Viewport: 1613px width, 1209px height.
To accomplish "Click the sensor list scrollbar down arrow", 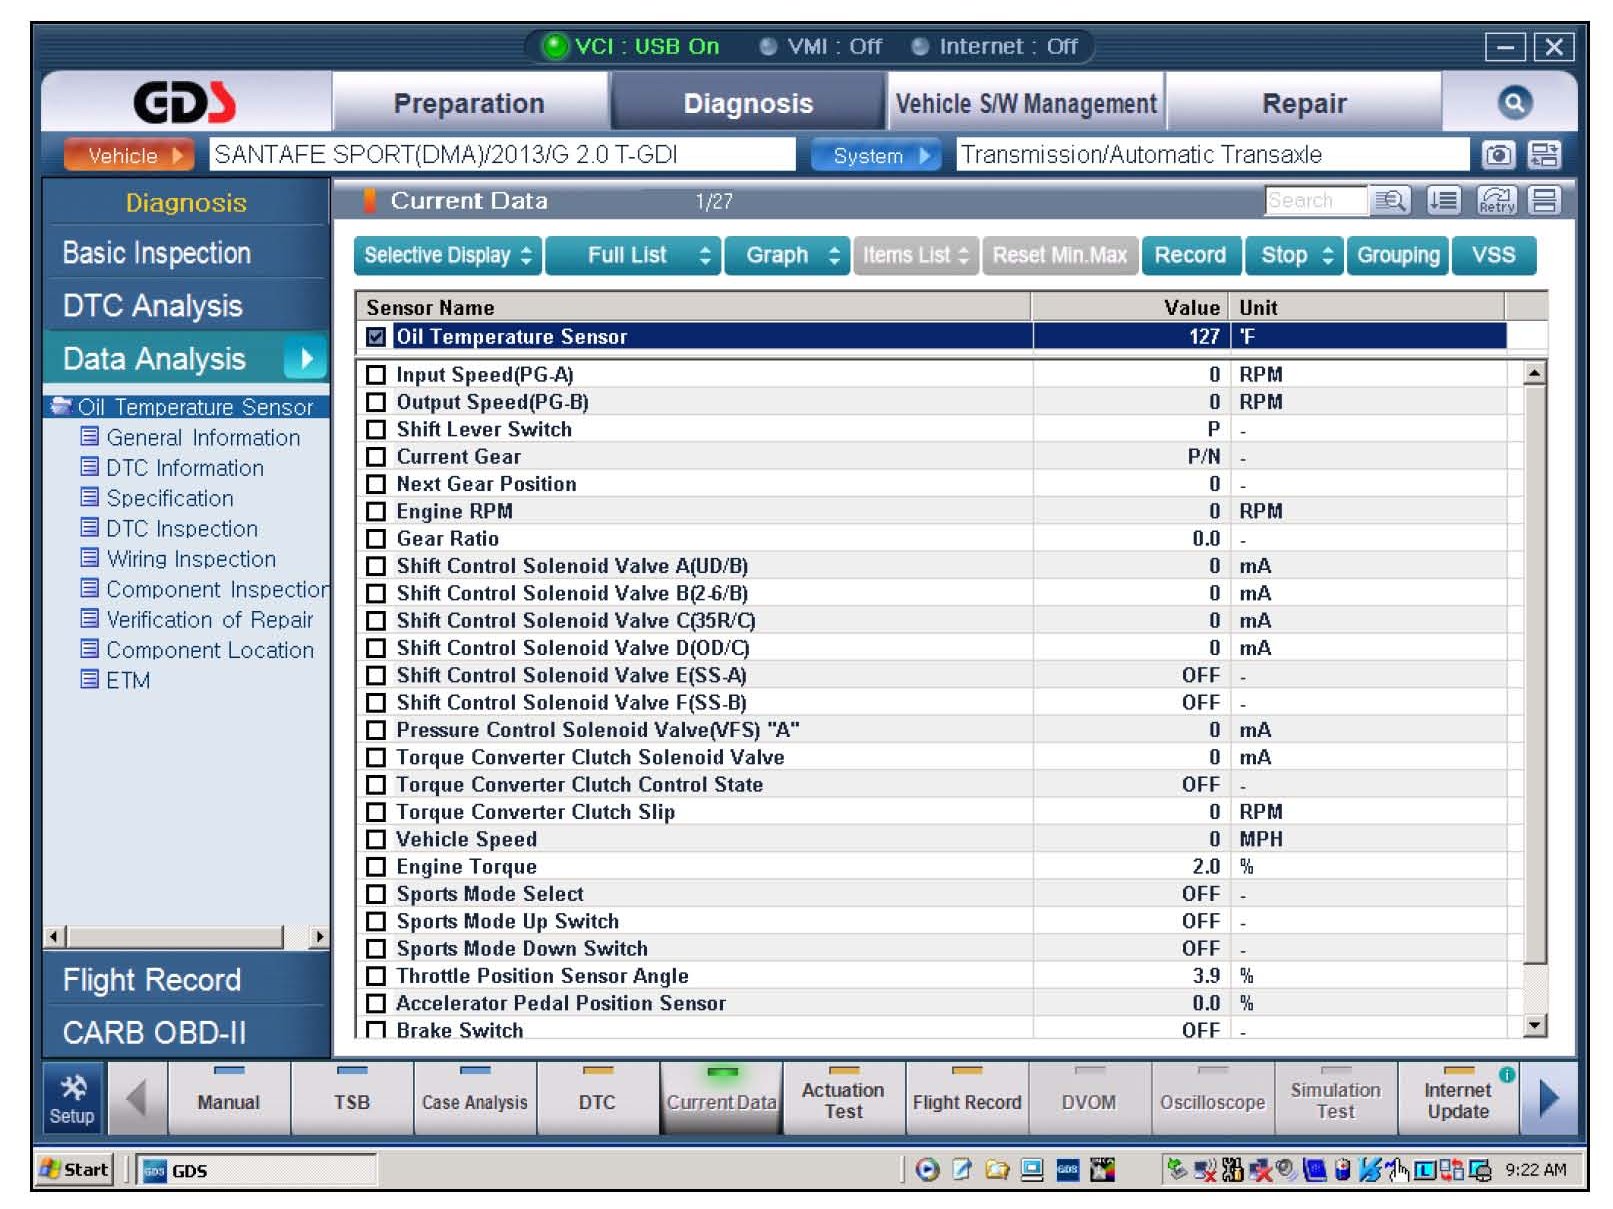I will point(1533,1024).
